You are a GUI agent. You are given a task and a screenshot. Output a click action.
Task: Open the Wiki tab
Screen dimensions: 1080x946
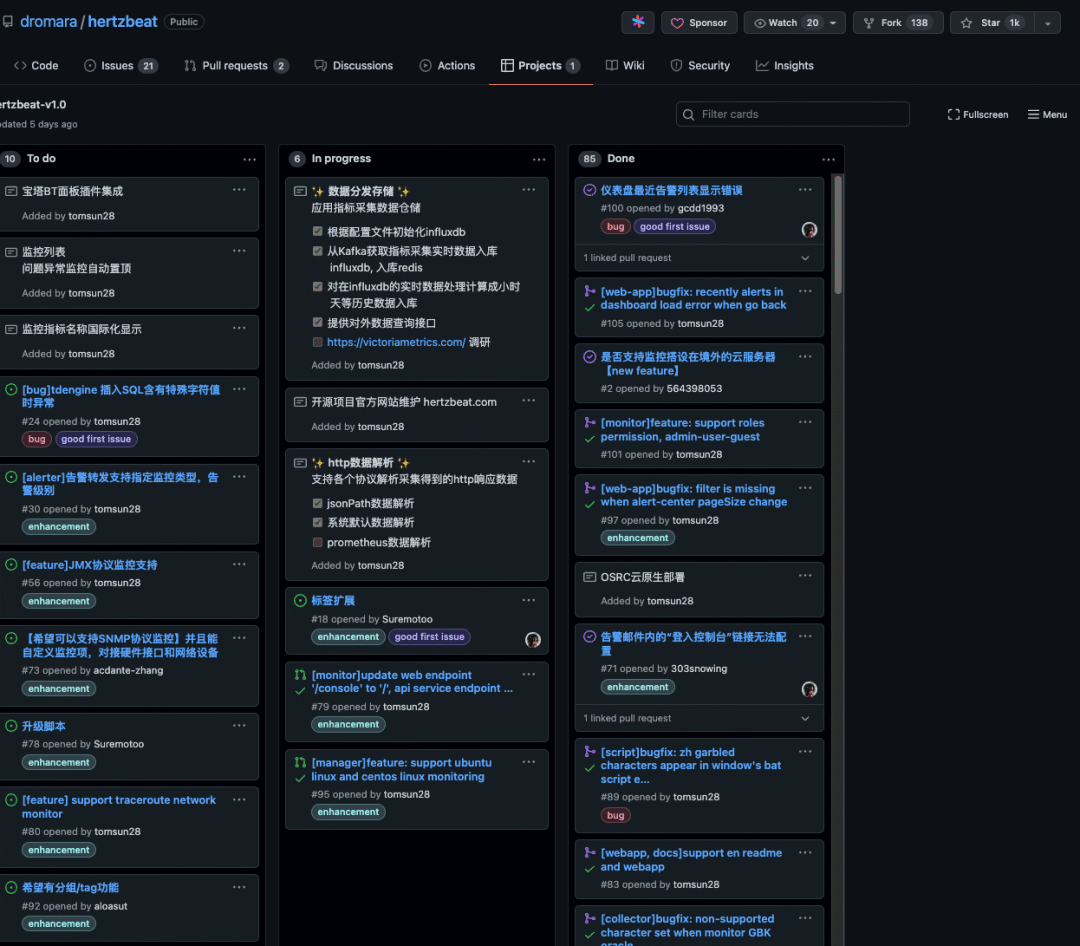click(625, 65)
